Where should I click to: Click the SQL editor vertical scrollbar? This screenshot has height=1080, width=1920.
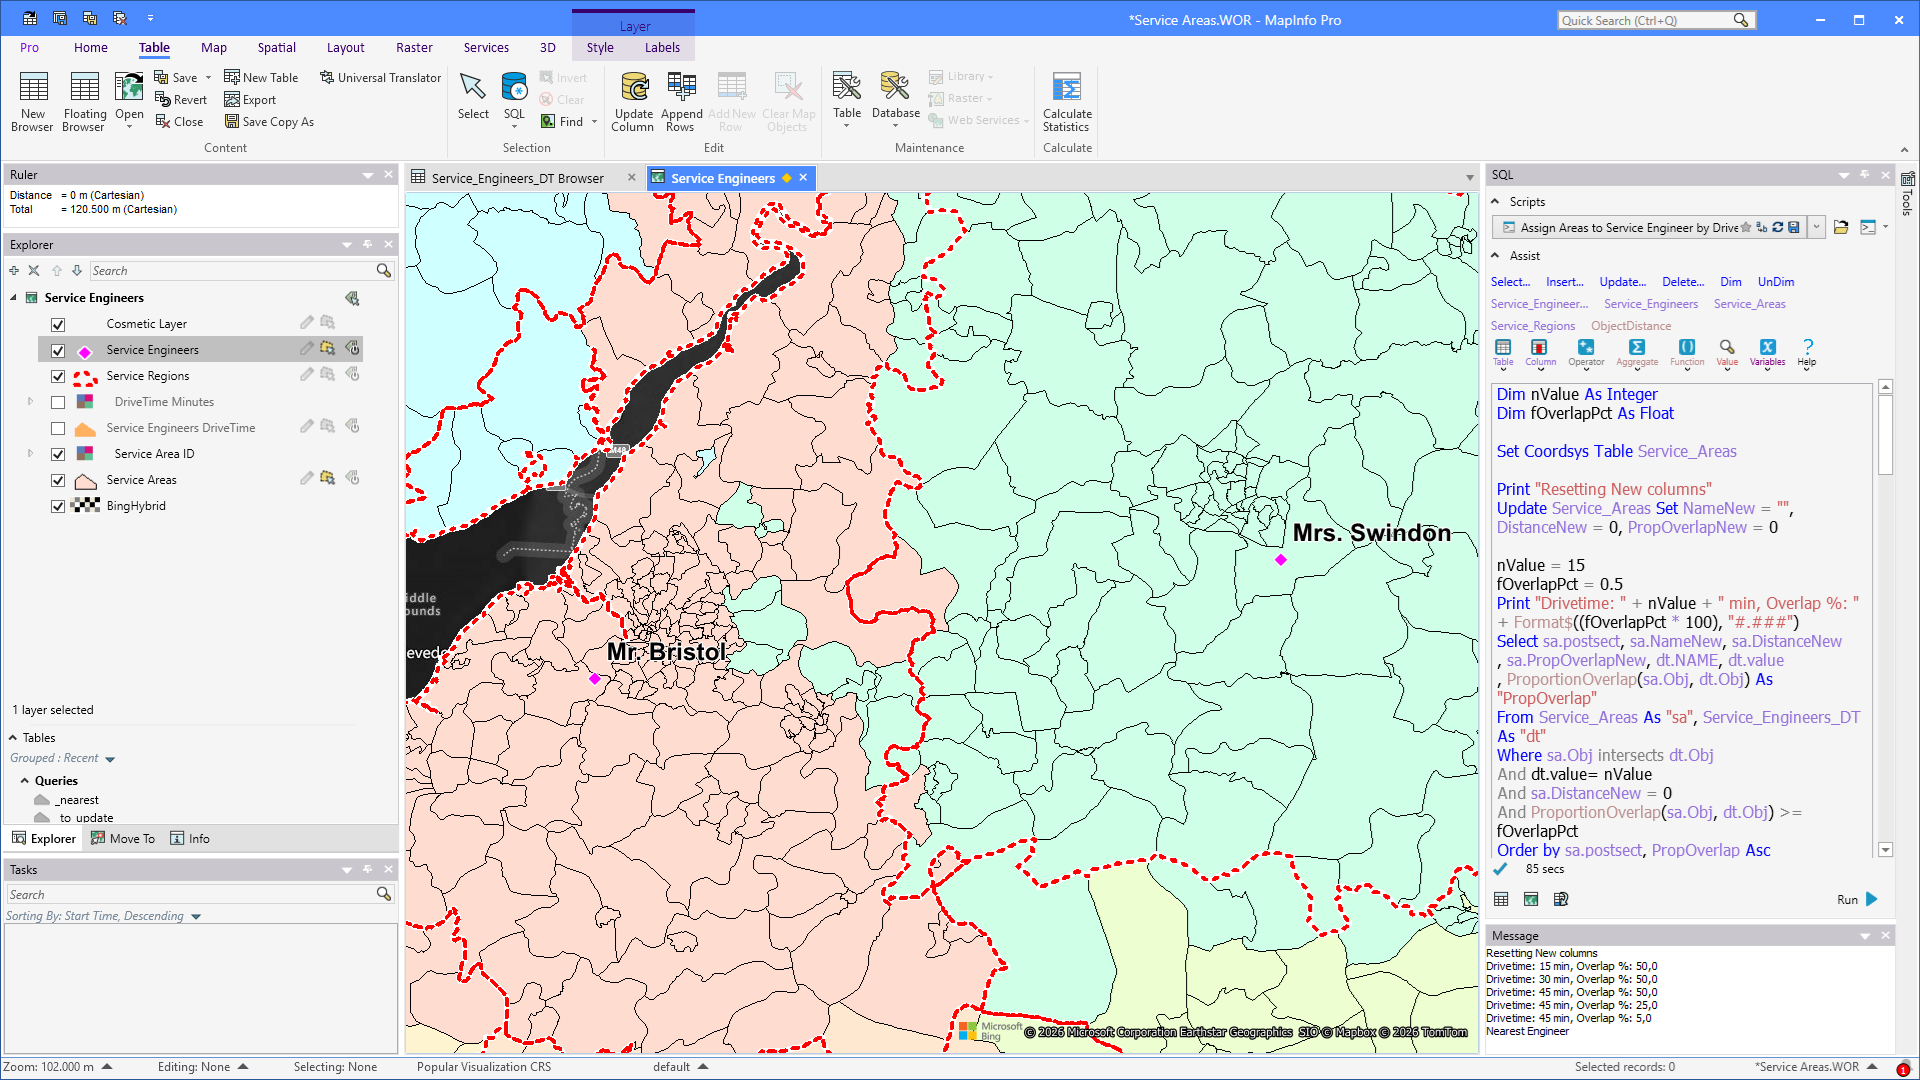pos(1885,435)
